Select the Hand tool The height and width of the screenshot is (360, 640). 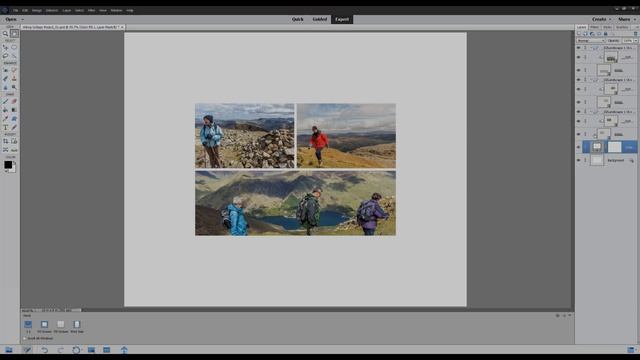point(14,34)
